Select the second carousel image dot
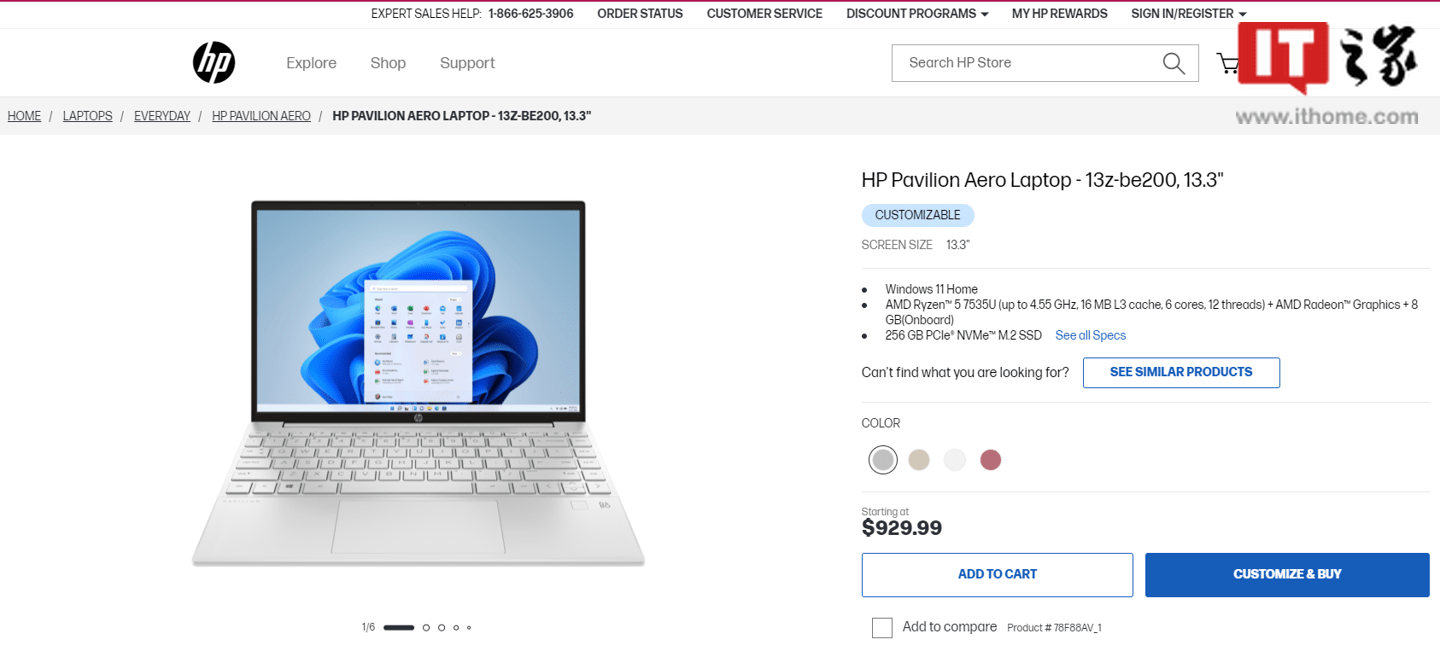Viewport: 1440px width, 651px height. point(426,628)
